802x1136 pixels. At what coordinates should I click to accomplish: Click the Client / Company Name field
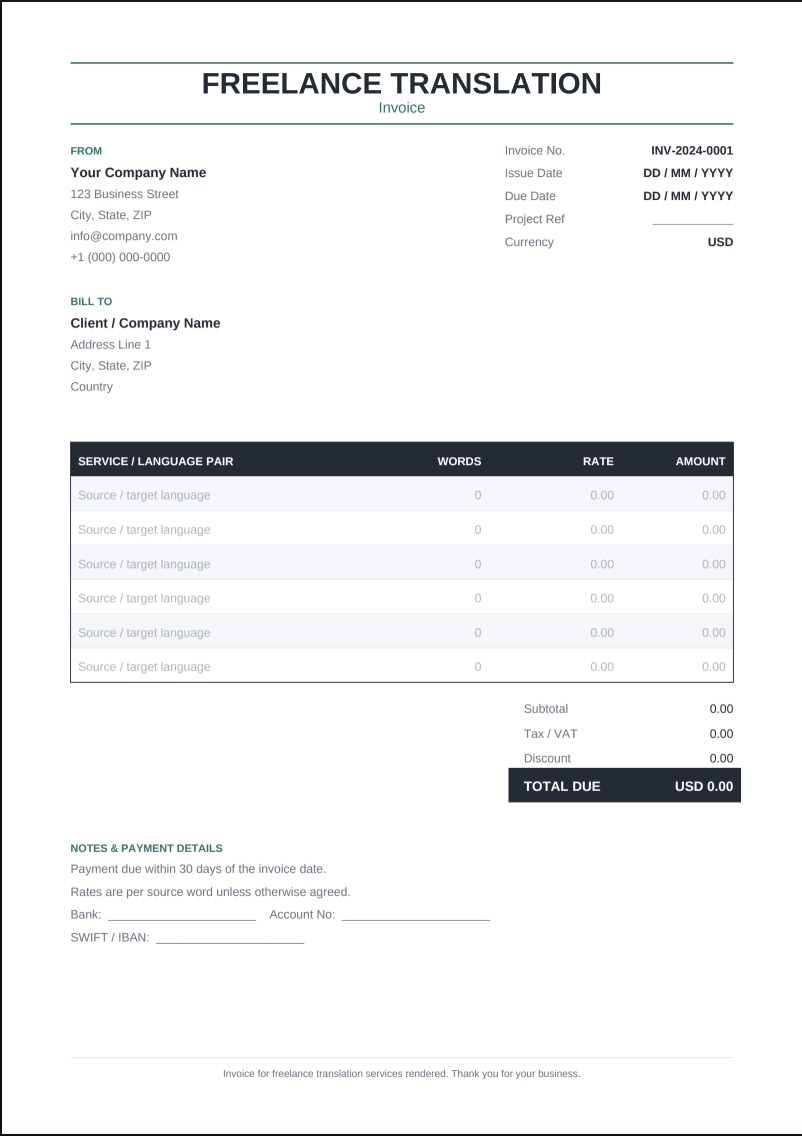point(145,323)
